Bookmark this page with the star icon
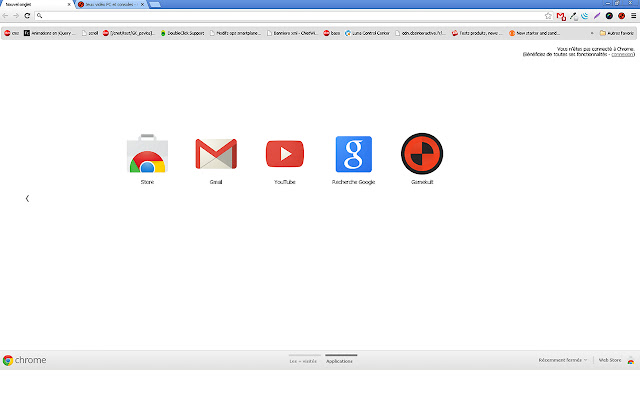 548,16
